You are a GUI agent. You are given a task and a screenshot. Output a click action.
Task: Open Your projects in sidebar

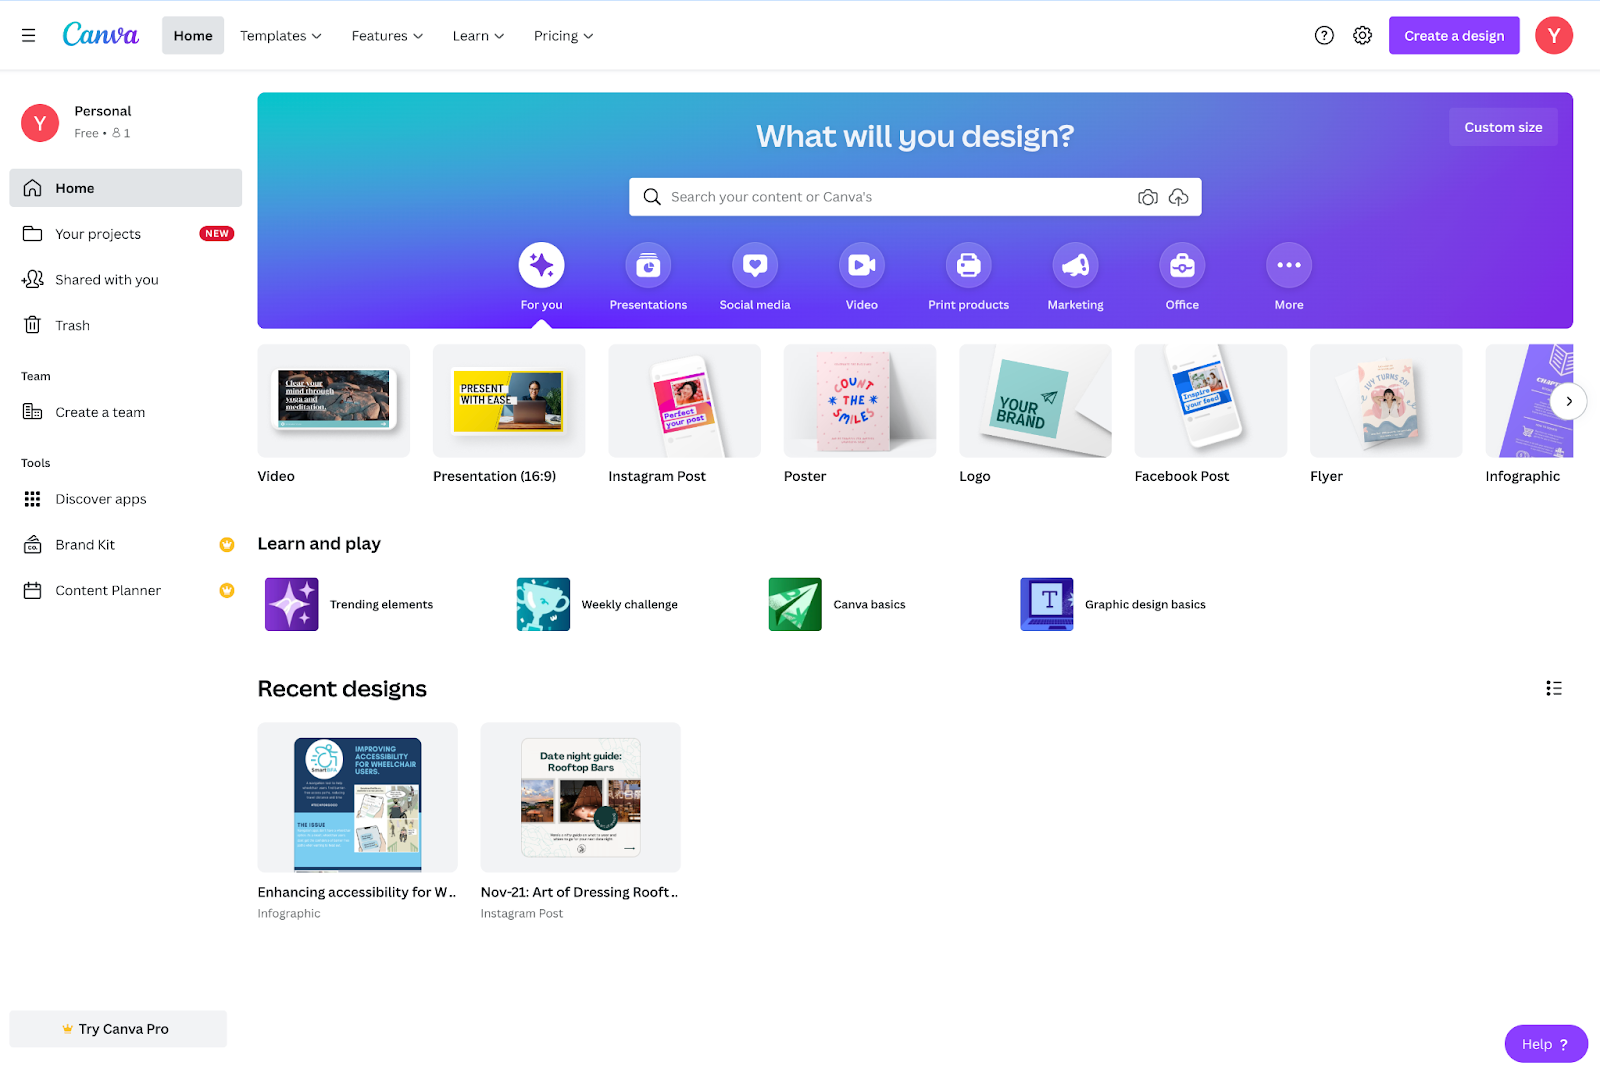point(126,234)
